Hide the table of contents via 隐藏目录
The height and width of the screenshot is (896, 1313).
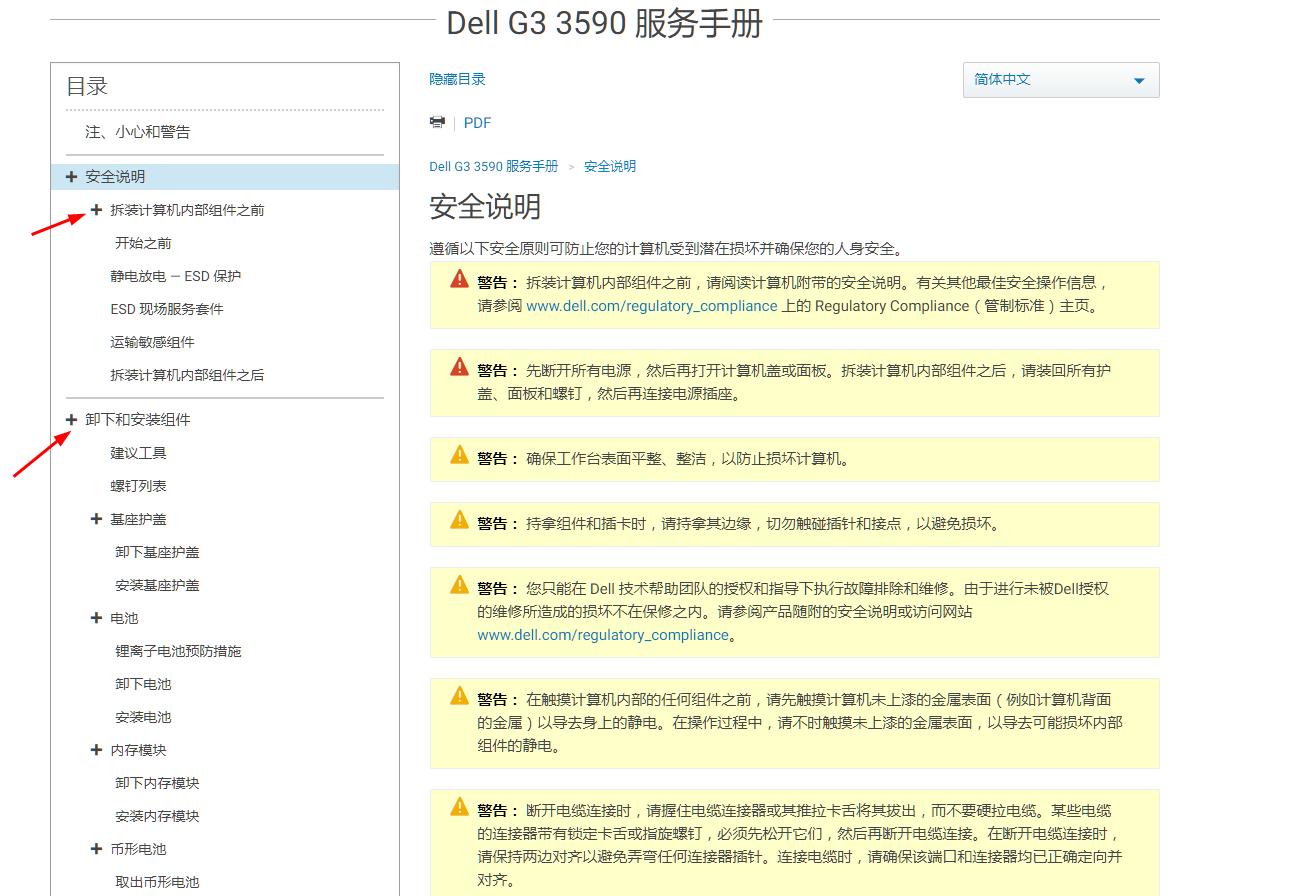point(456,78)
